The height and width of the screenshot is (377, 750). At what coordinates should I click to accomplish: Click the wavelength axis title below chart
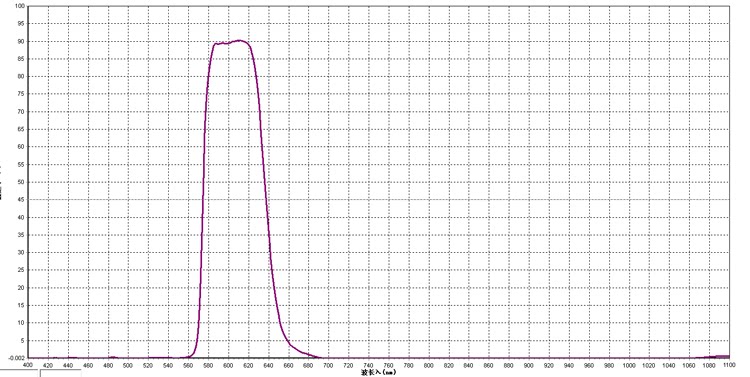pyautogui.click(x=379, y=372)
